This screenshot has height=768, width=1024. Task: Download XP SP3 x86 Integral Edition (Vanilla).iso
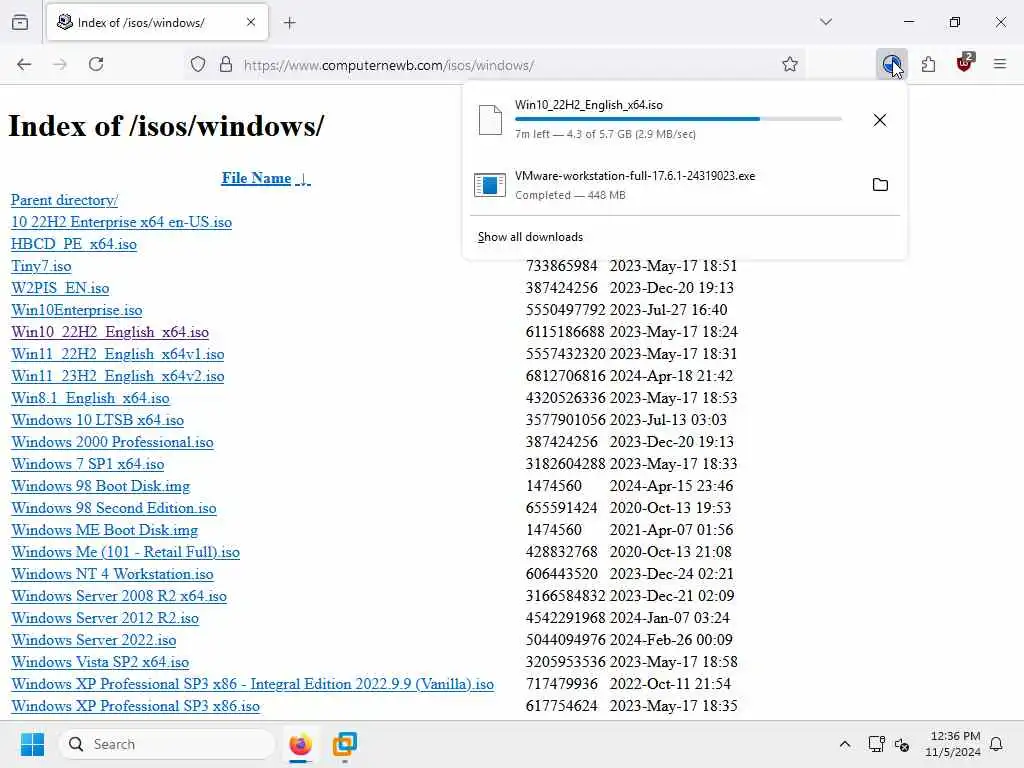tap(253, 684)
